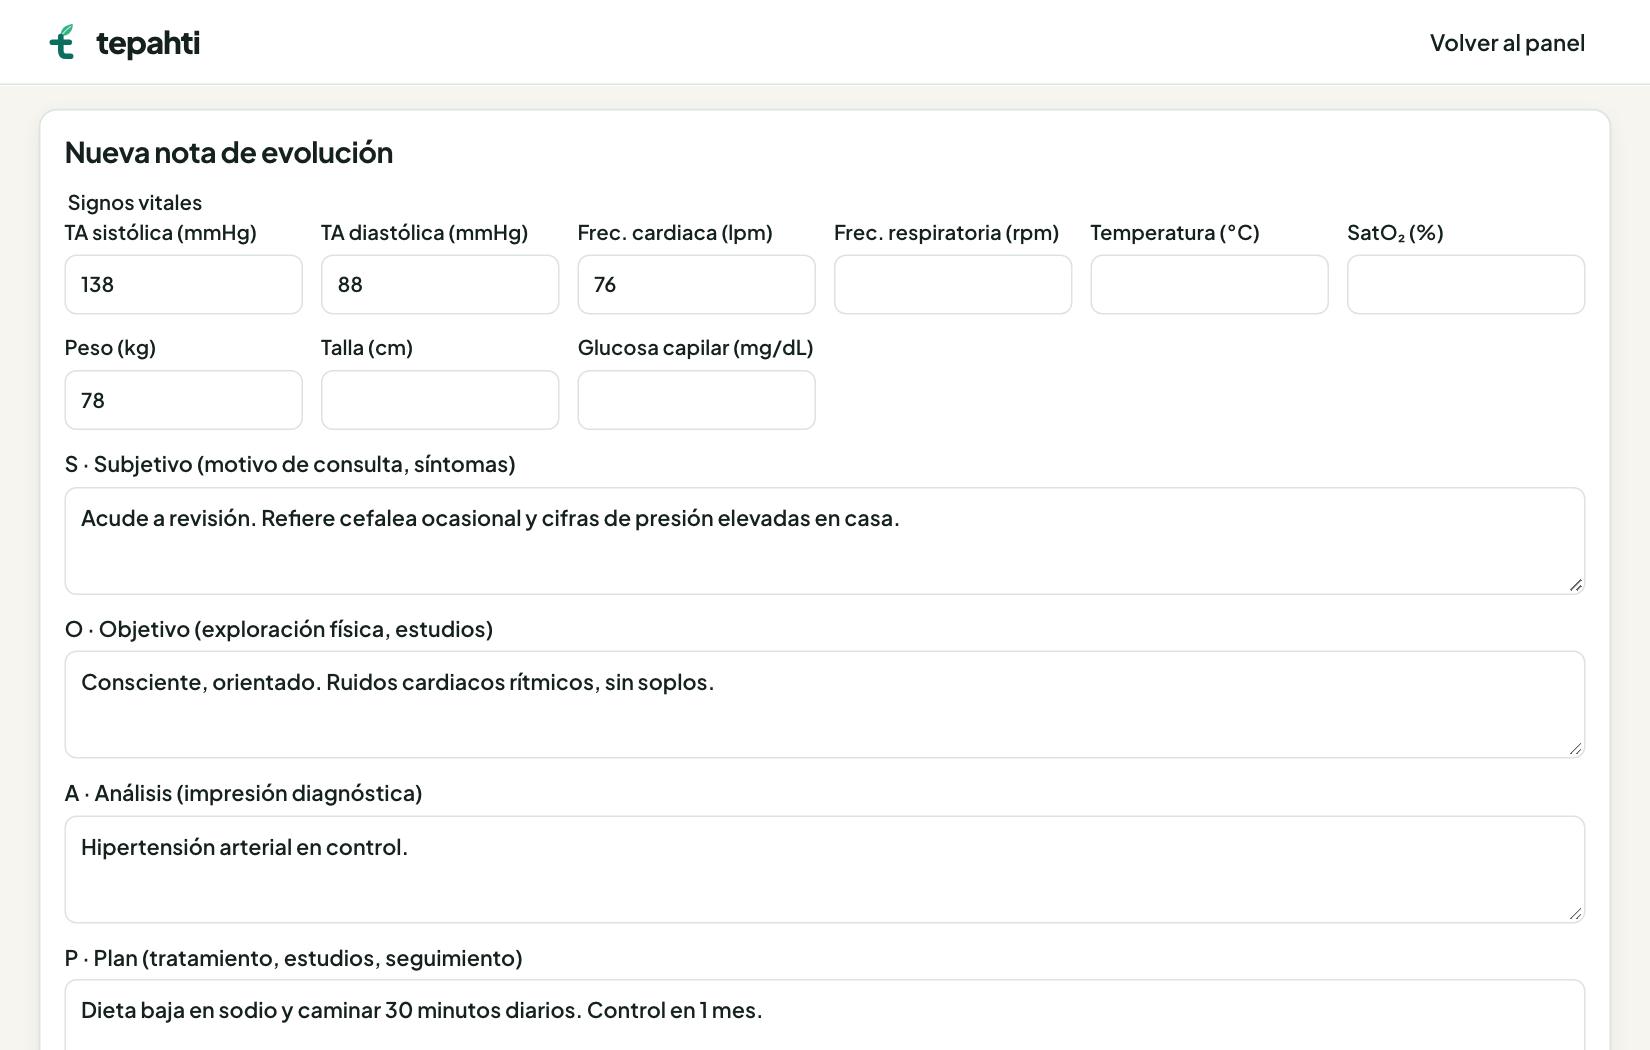Click the empty Glucosa capilar field

(x=697, y=400)
